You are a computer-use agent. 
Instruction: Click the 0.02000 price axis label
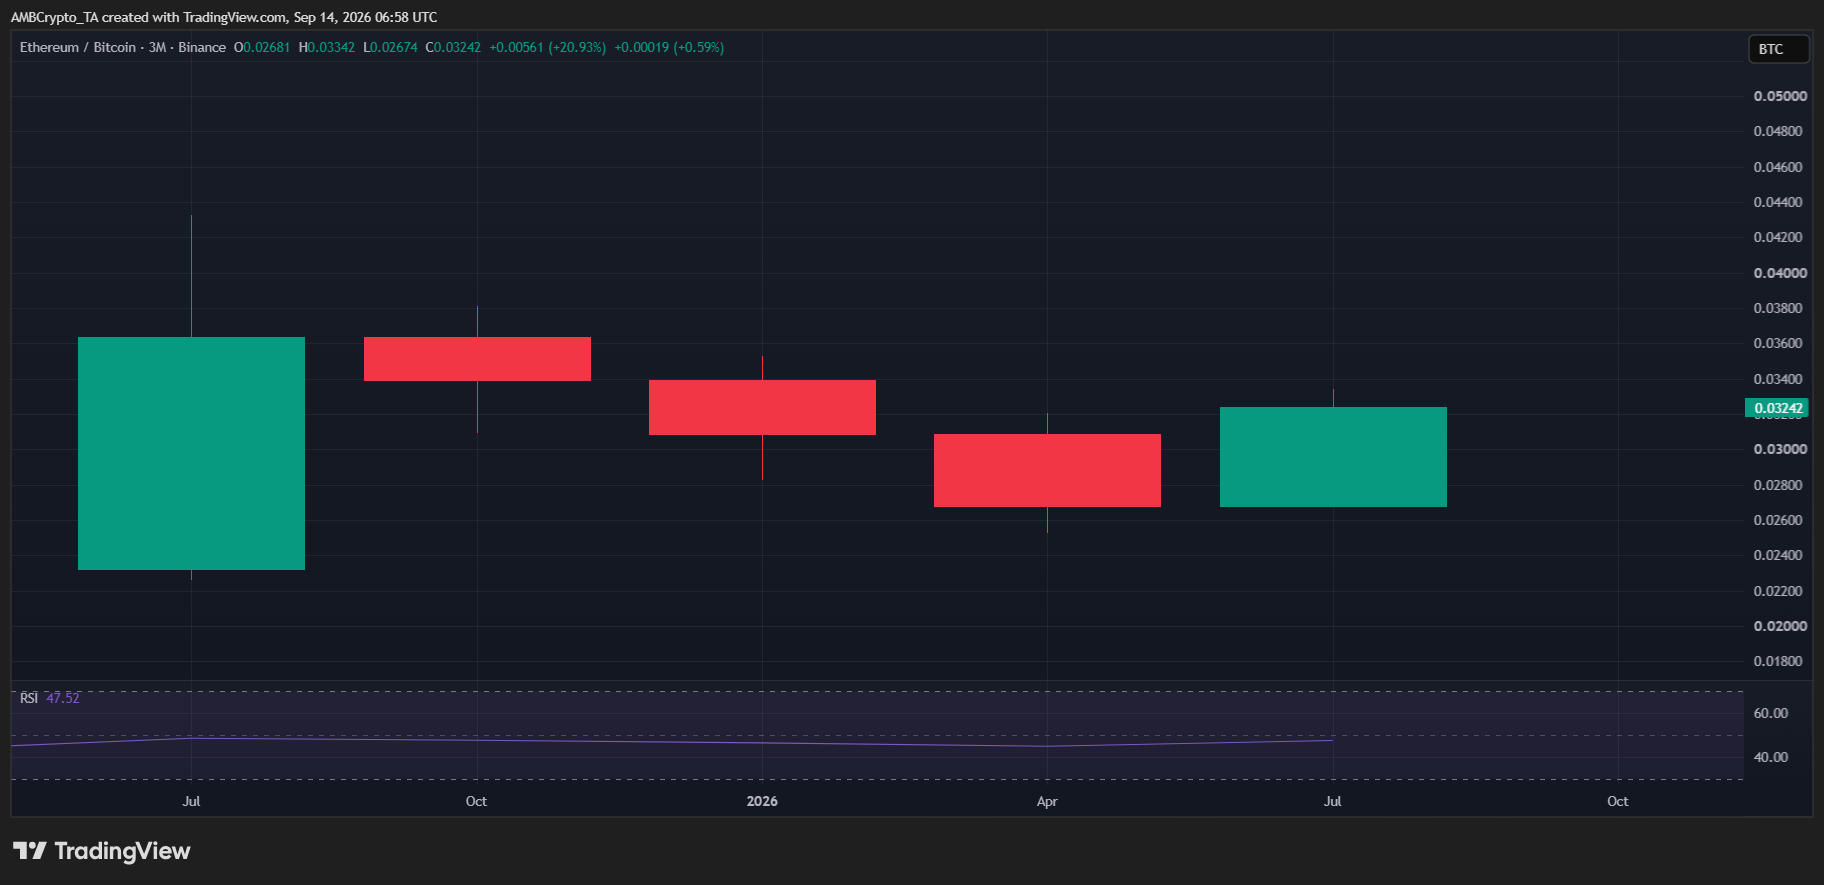pos(1780,626)
